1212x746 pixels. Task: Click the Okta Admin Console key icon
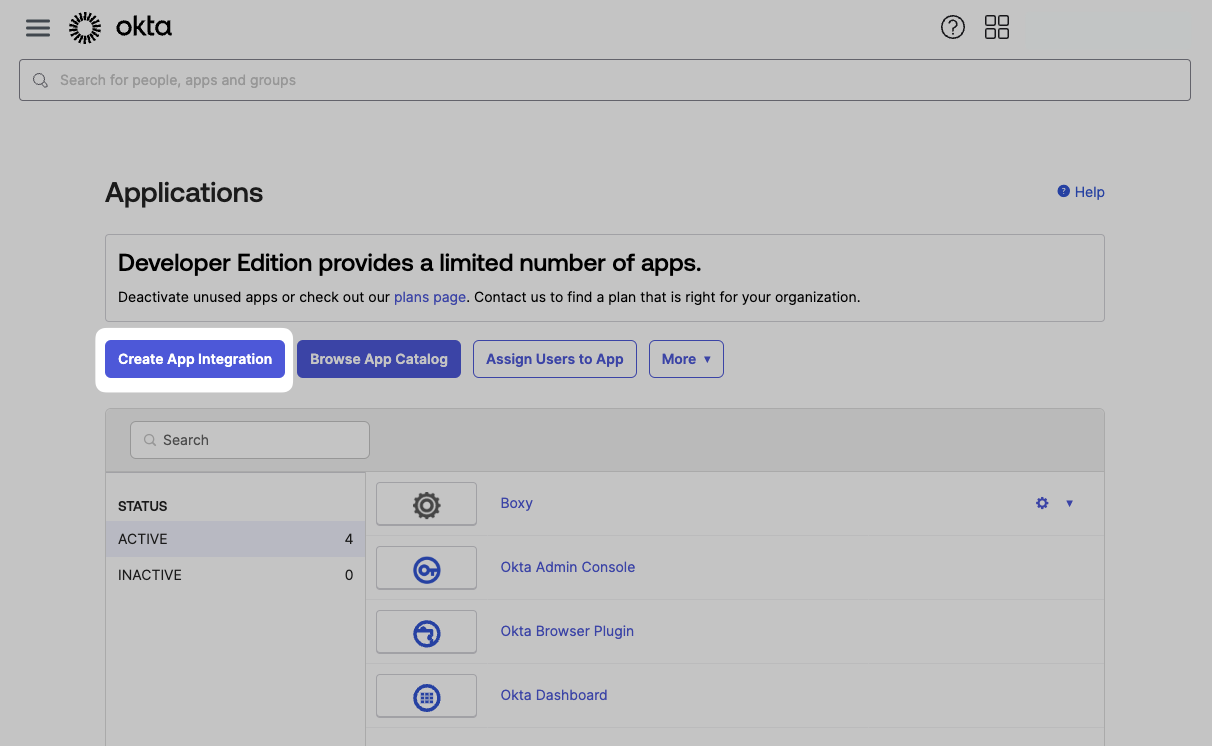click(x=426, y=568)
